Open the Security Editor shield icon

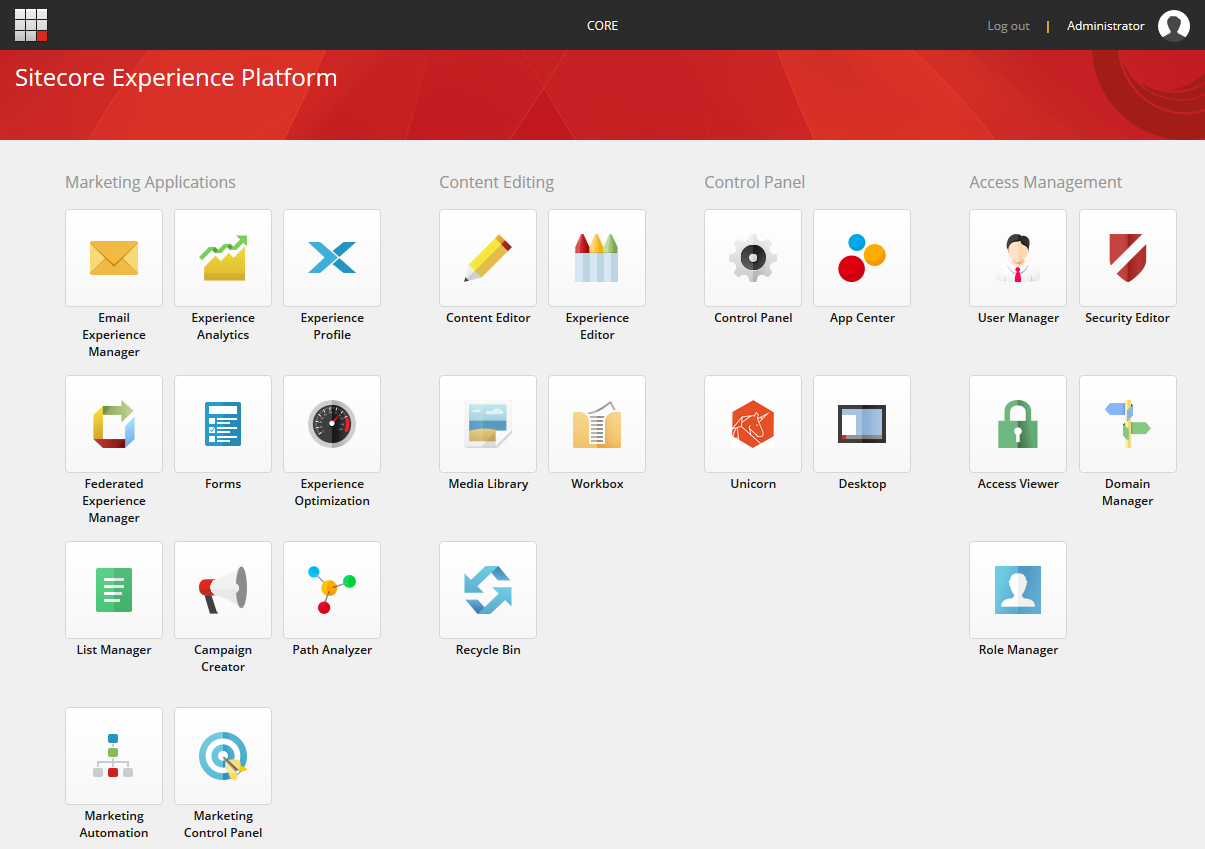click(x=1127, y=258)
